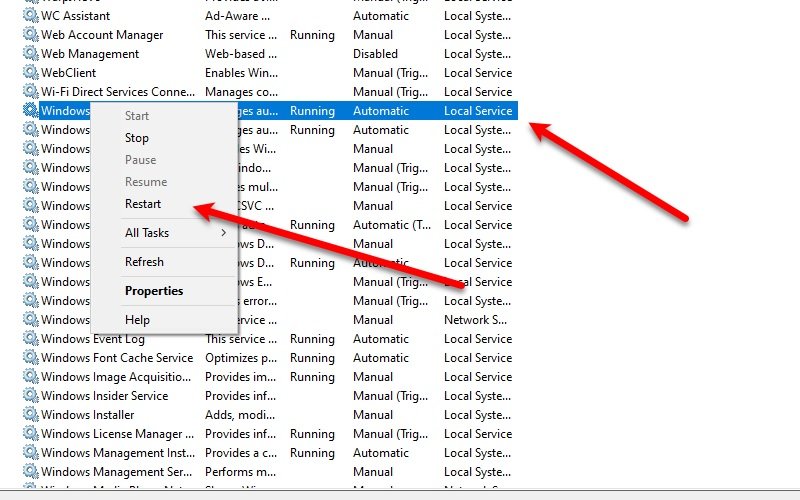
Task: Click the 'Automatic (T...' startup type cell
Action: point(392,224)
